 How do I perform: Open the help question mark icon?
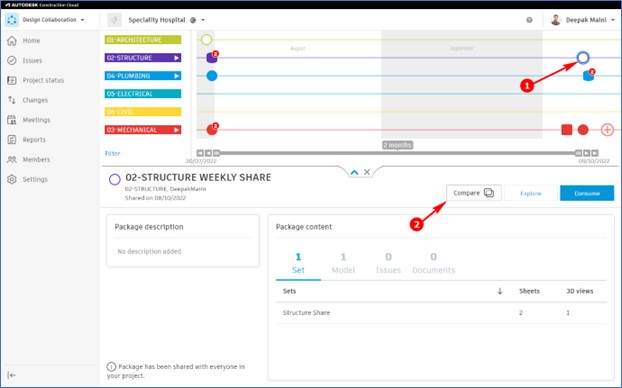click(529, 20)
